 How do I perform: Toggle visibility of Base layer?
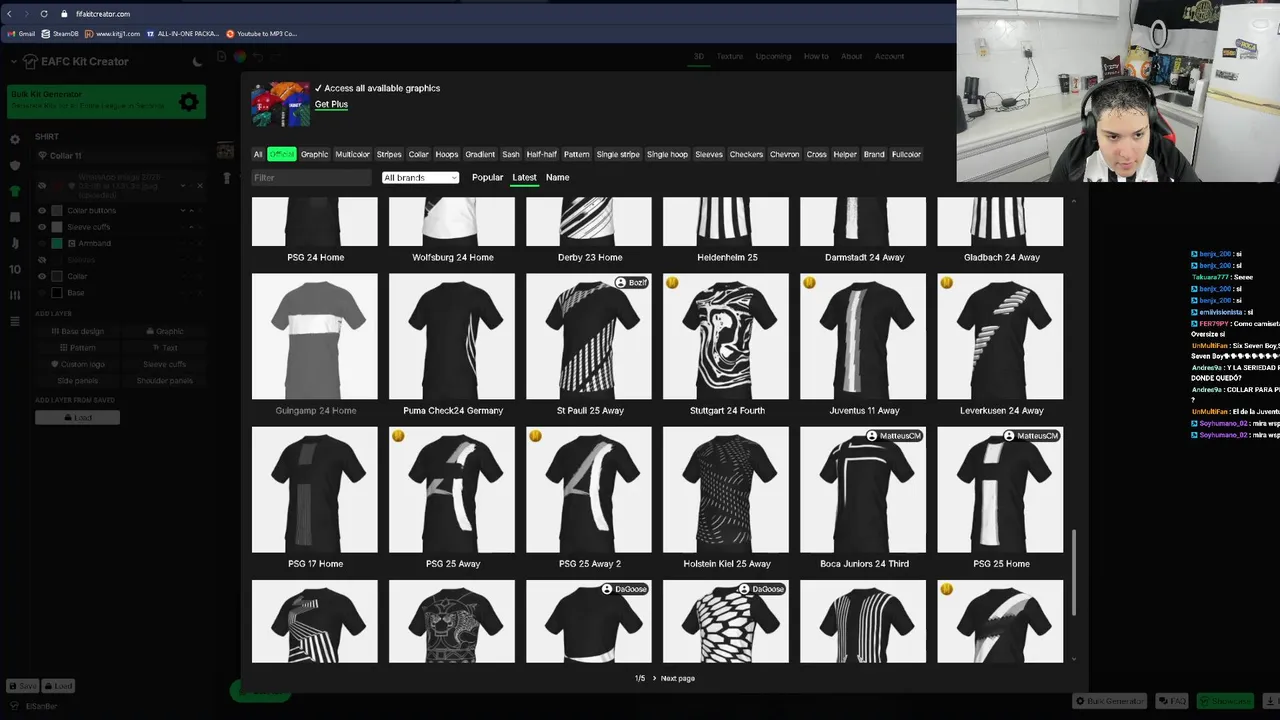tap(42, 293)
